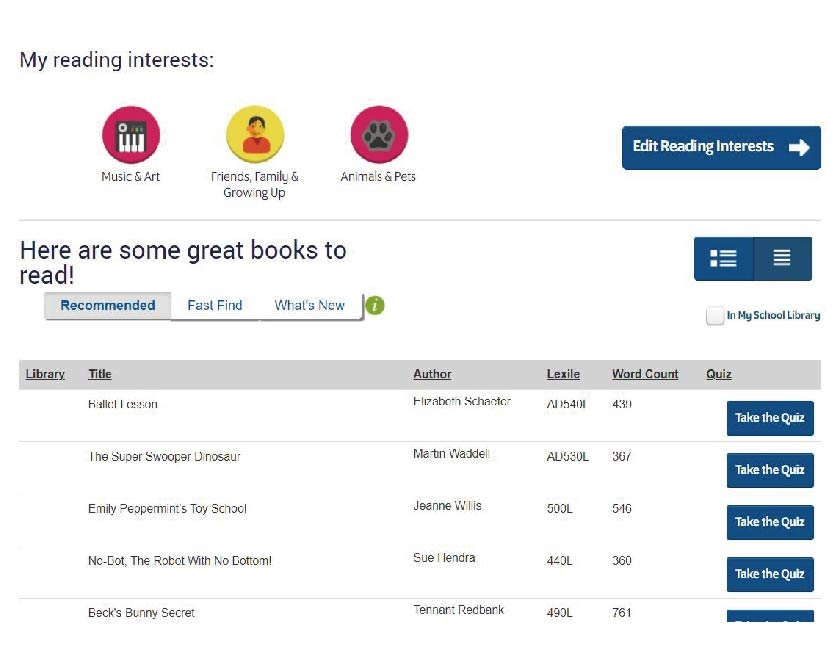Open the green info icon beside tabs
The height and width of the screenshot is (663, 833).
pos(375,305)
